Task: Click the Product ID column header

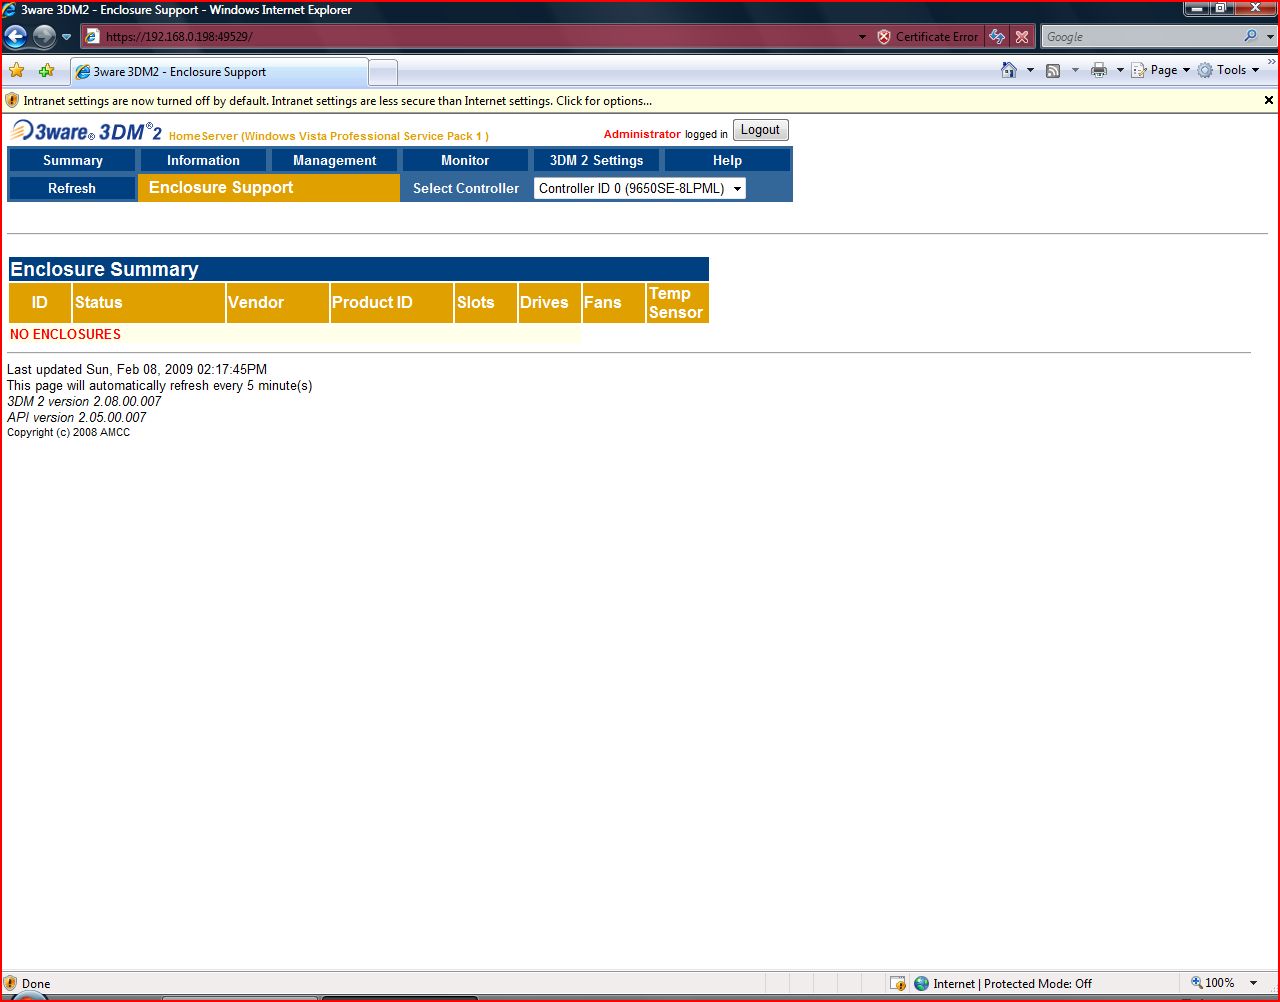Action: tap(392, 302)
